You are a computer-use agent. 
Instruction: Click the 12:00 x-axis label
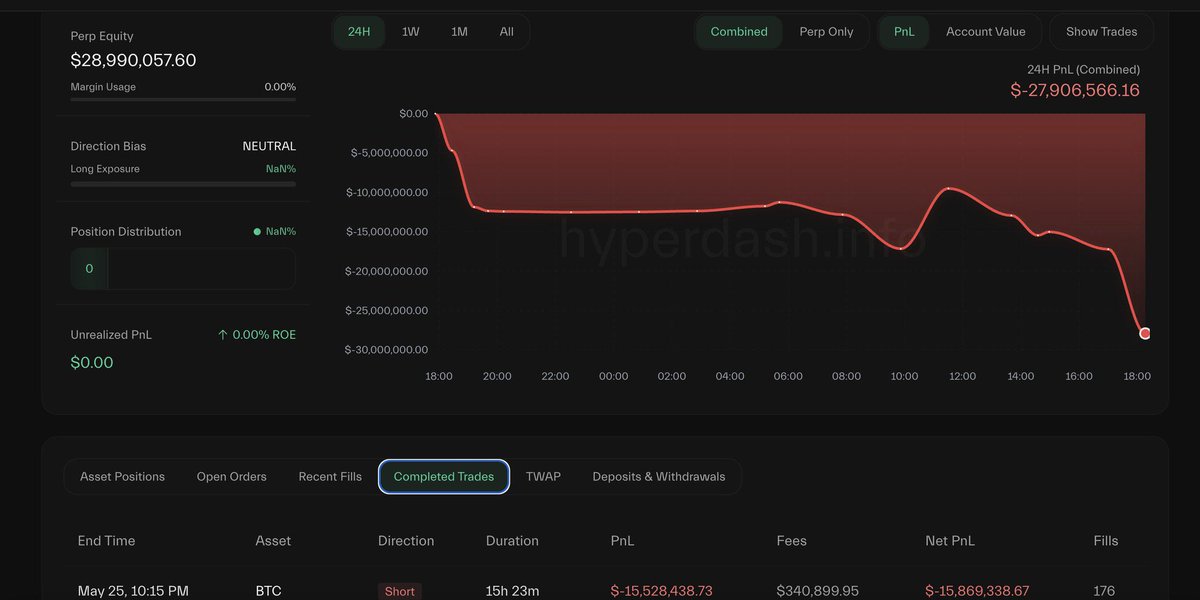[962, 376]
